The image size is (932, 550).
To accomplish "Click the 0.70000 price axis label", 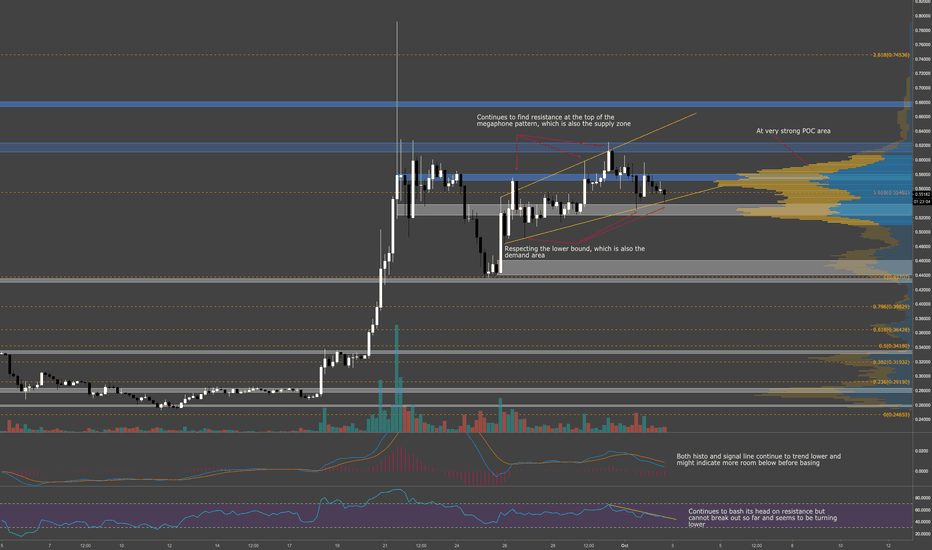I will coord(922,88).
